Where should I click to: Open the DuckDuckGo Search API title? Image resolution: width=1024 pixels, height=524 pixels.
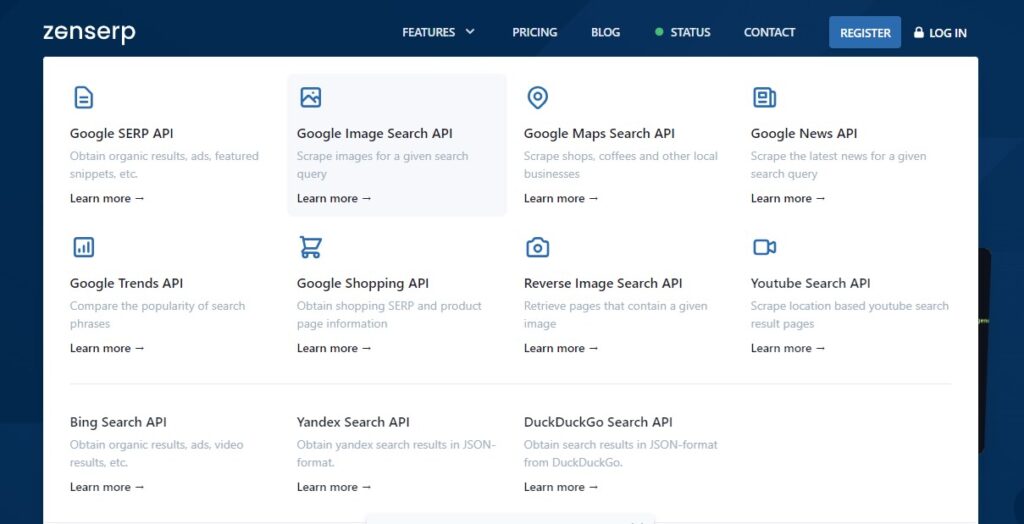(x=598, y=422)
